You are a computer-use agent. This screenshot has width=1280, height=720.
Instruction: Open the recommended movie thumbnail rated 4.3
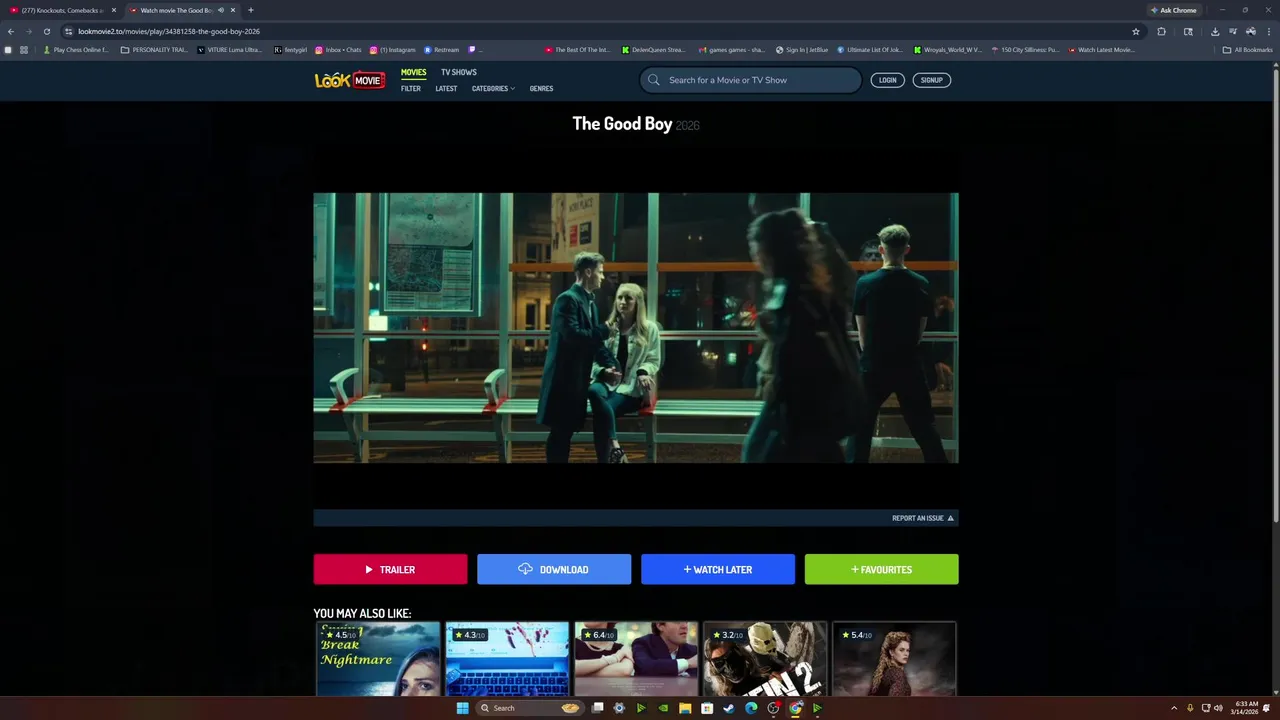(507, 658)
